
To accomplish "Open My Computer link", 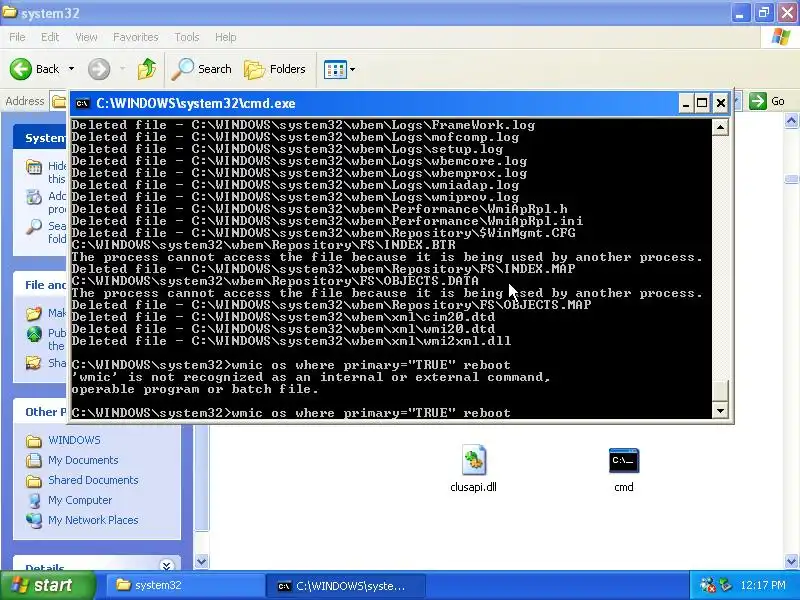I will pyautogui.click(x=80, y=500).
